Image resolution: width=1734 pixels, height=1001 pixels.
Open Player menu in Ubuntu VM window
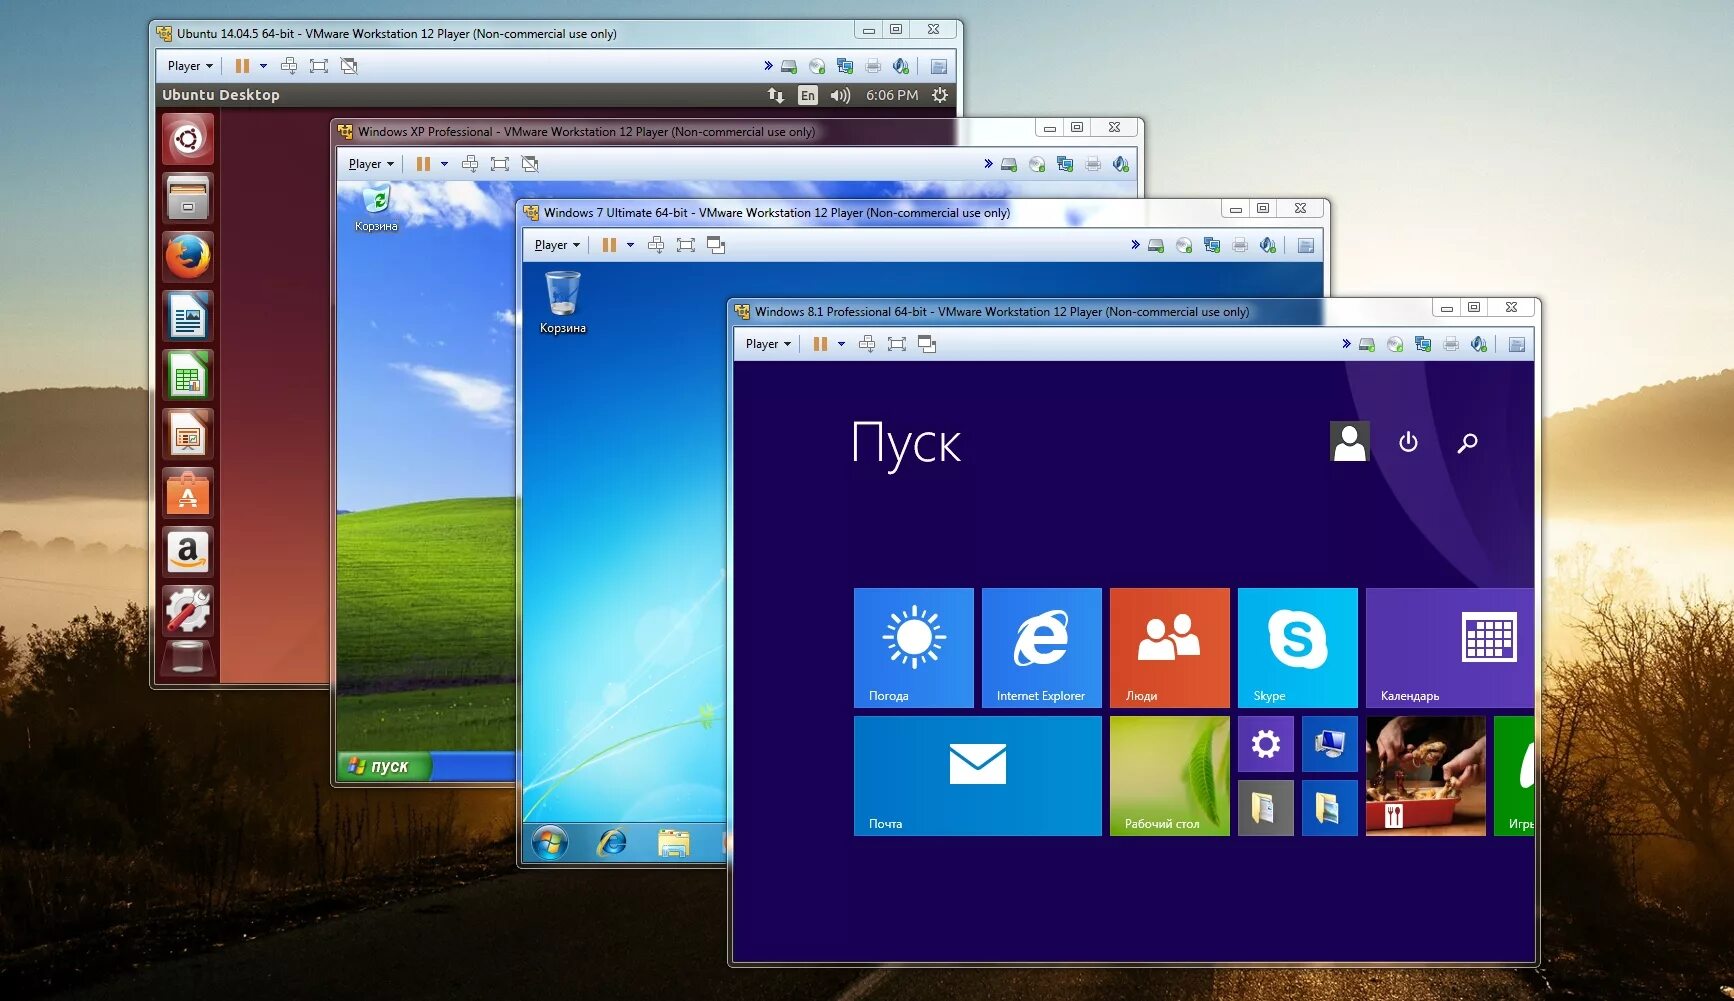coord(190,66)
